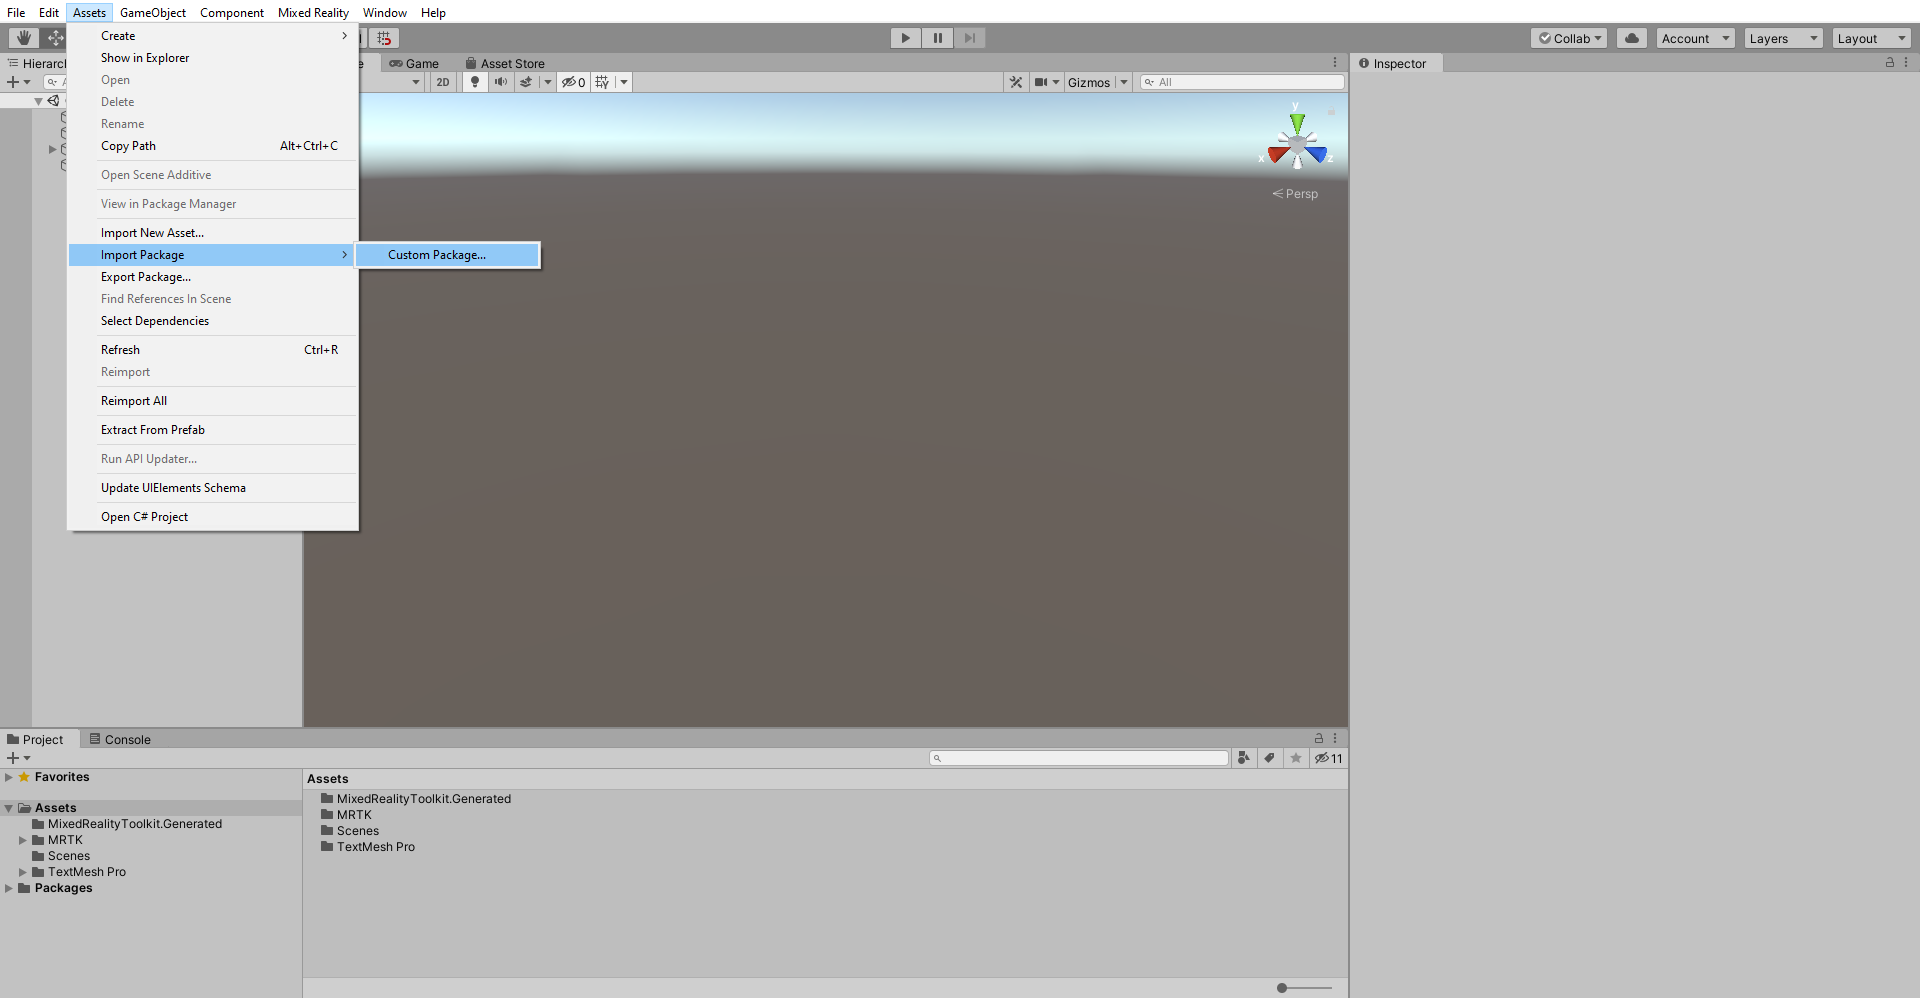Image resolution: width=1920 pixels, height=998 pixels.
Task: Expand TextMesh Pro folder in tree
Action: click(23, 872)
